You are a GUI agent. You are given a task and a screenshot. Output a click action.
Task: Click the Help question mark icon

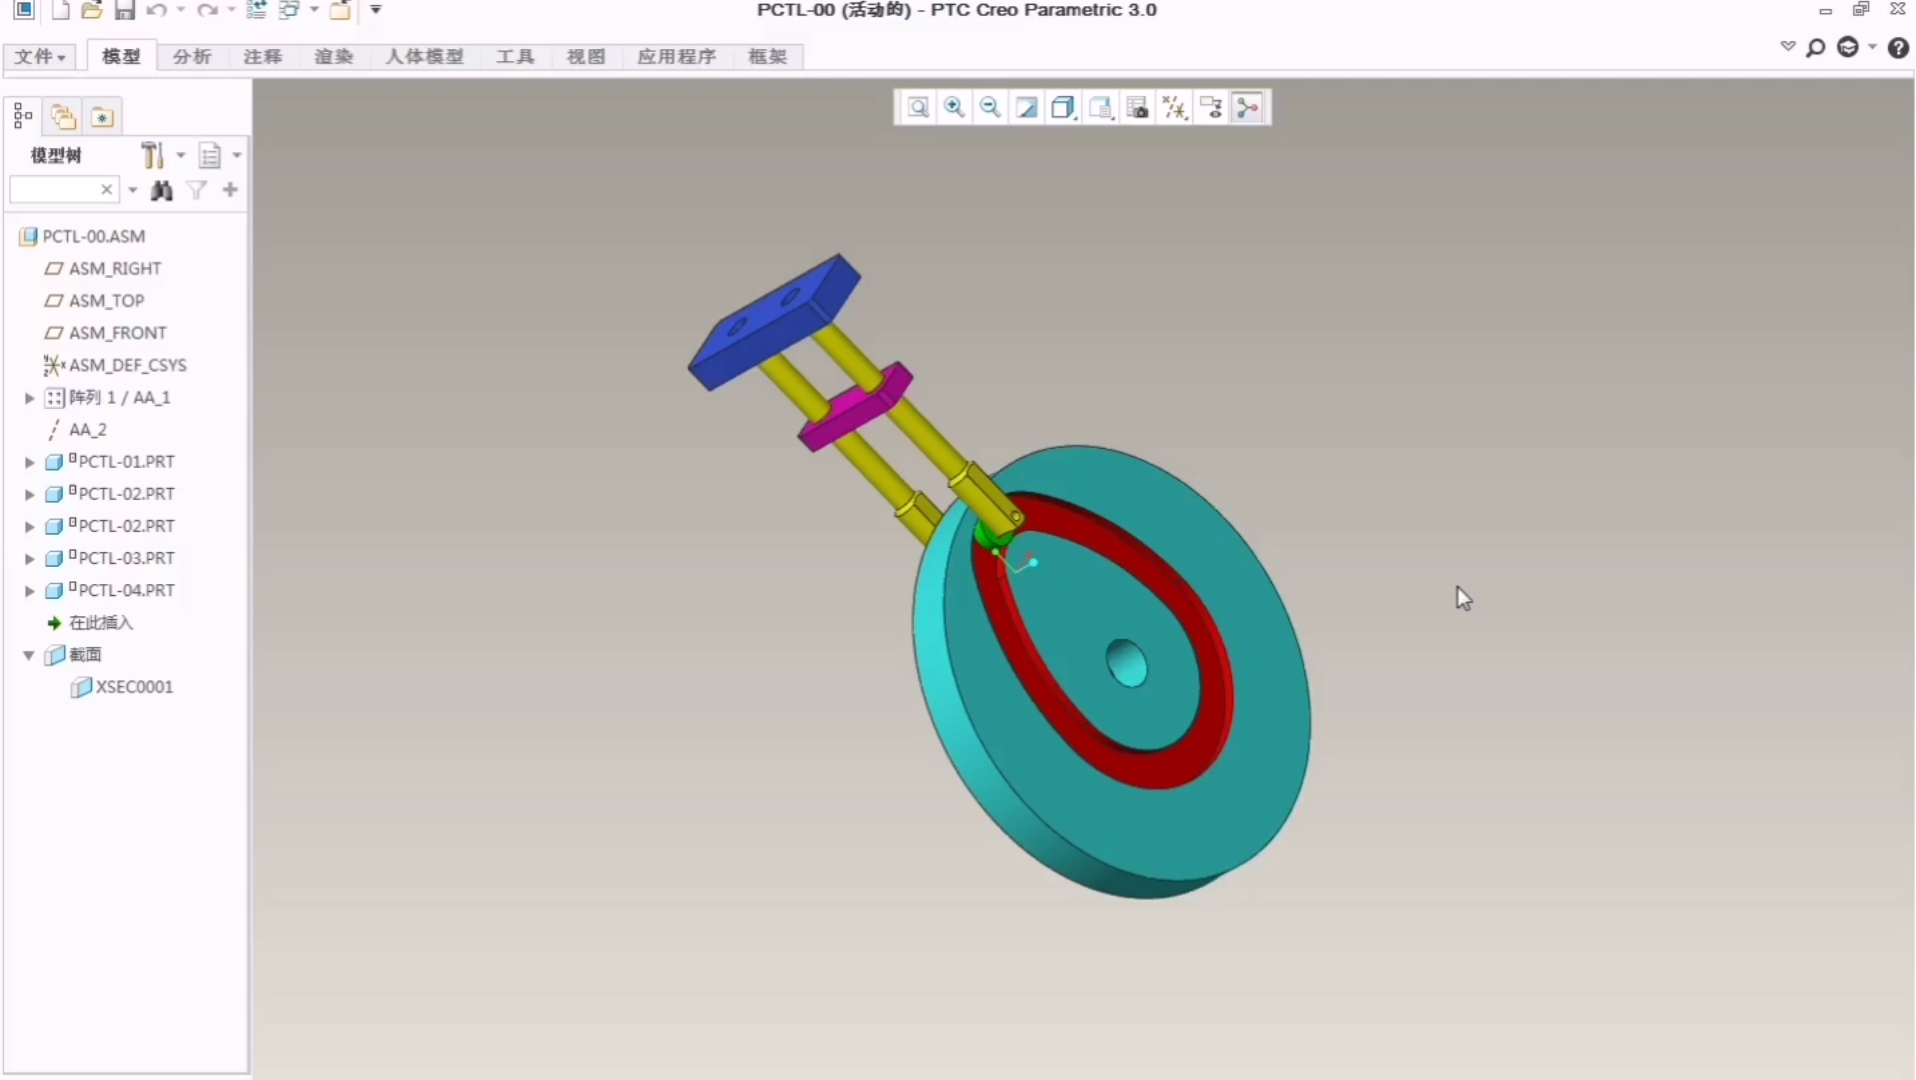(1898, 48)
